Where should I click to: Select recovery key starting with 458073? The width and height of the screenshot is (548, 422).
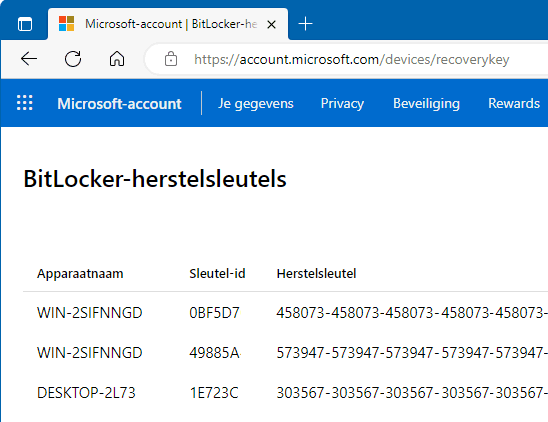pos(412,313)
